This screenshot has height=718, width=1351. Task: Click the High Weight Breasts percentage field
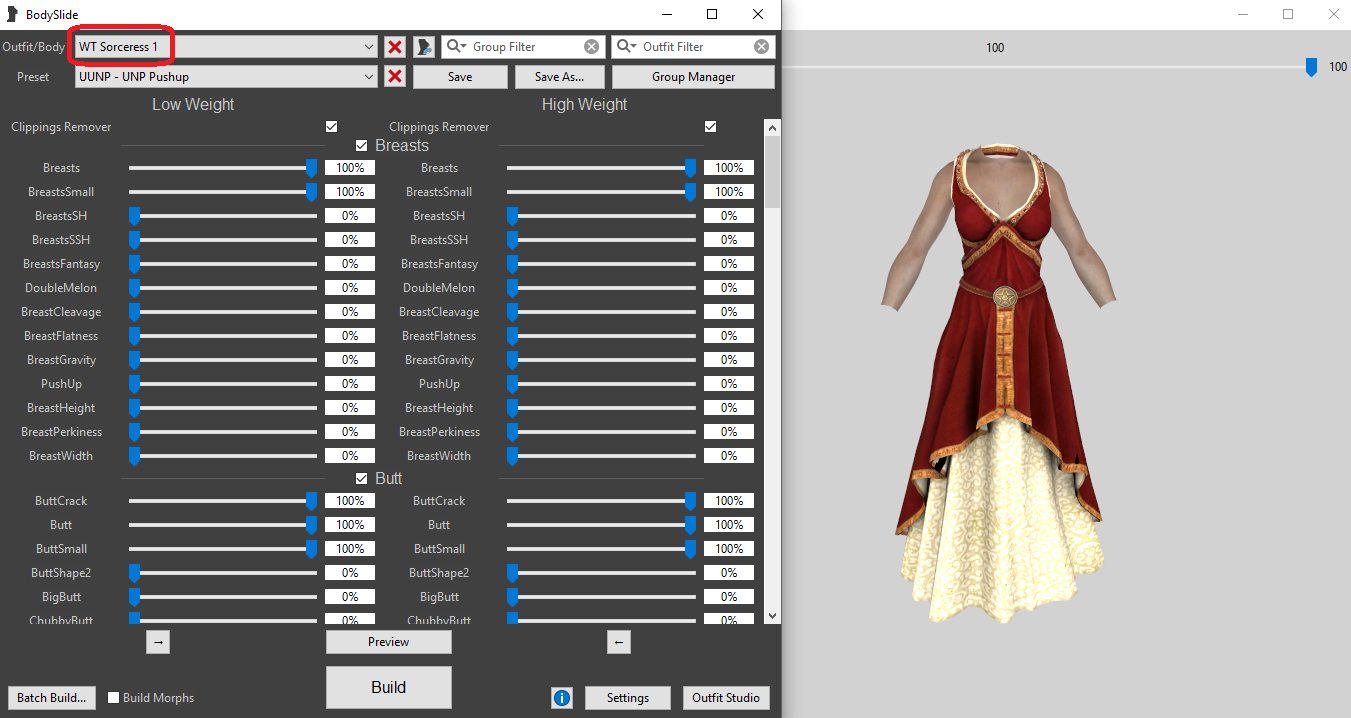(x=729, y=168)
